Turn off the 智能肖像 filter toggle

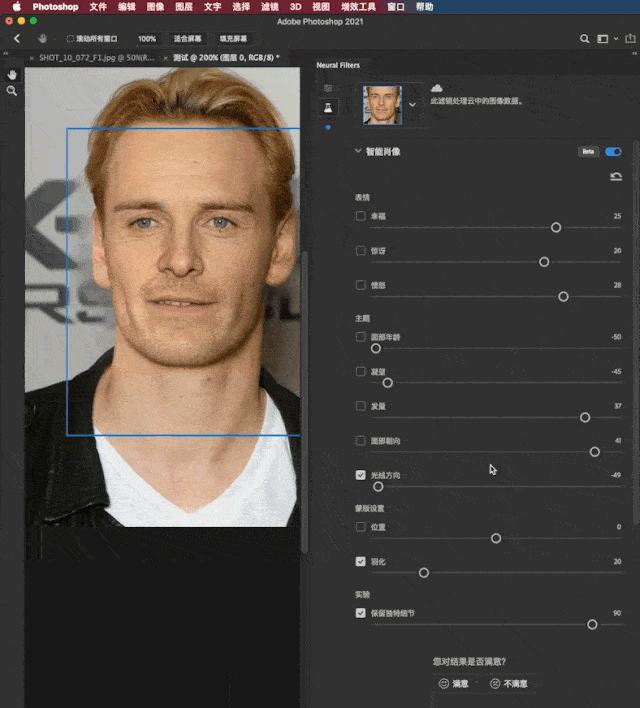(613, 152)
